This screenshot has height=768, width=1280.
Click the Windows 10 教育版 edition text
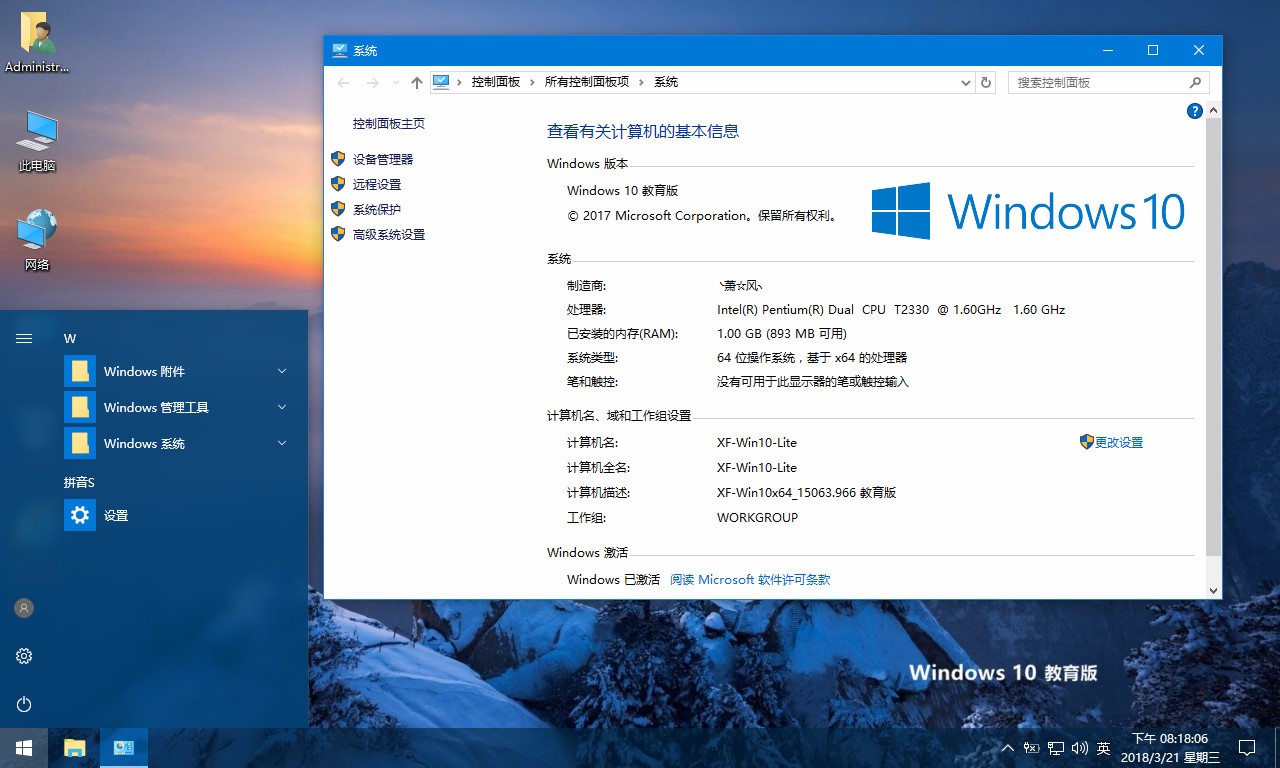point(622,190)
